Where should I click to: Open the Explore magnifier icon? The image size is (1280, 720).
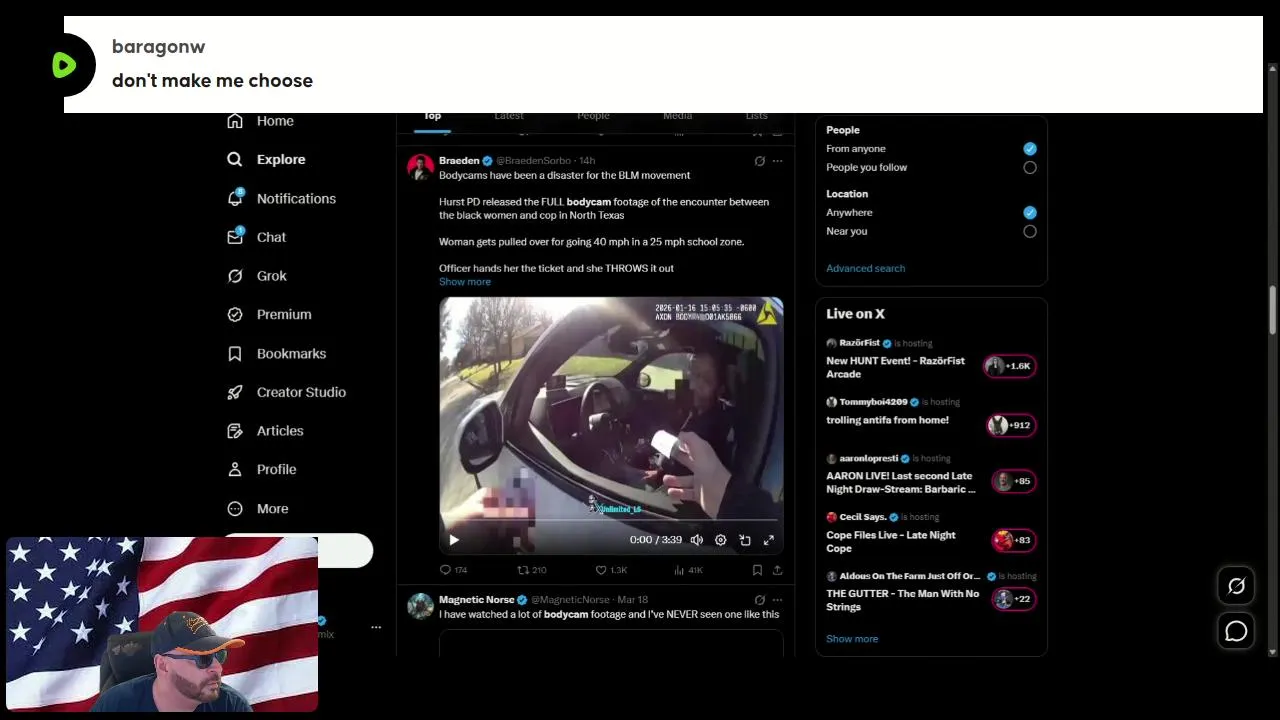point(234,159)
